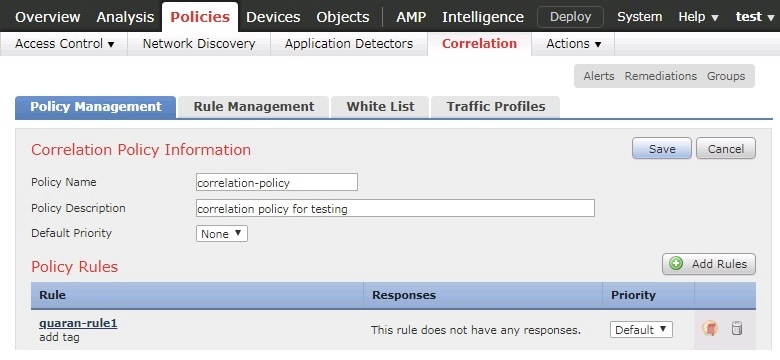This screenshot has height=360, width=780.
Task: Go to the Remediations link
Action: 661,76
